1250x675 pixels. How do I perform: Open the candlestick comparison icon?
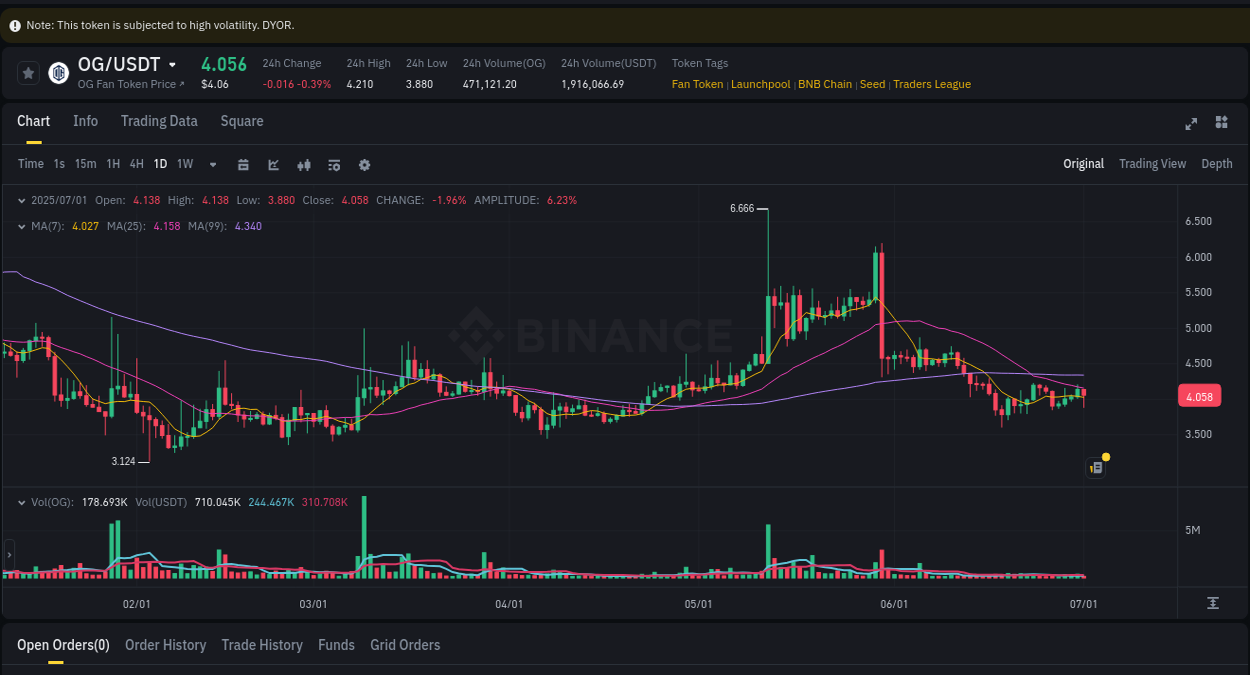(303, 163)
